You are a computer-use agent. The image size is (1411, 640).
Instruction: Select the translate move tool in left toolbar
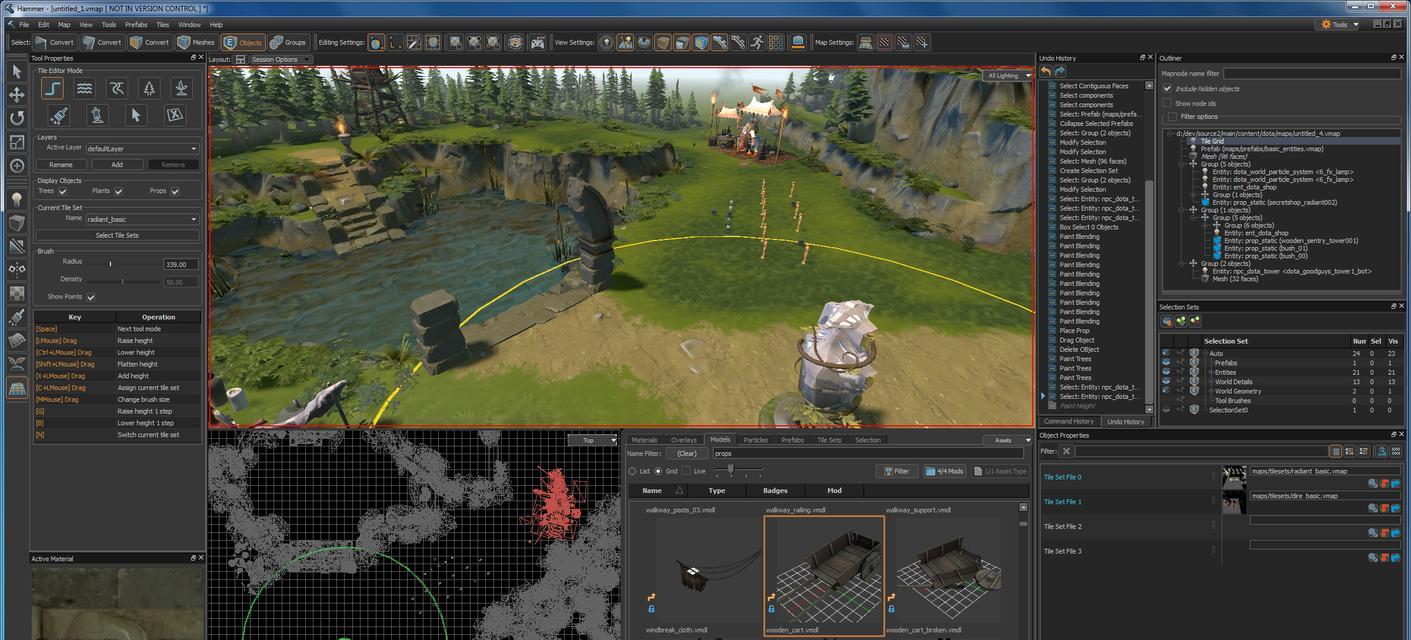click(x=17, y=94)
